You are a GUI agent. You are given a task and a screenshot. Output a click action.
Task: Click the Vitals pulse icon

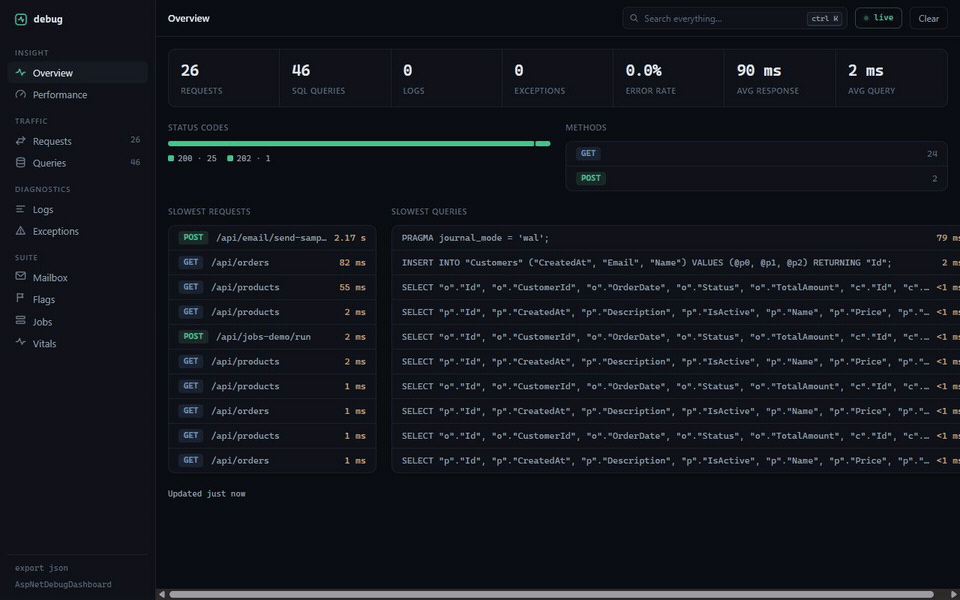click(x=21, y=342)
